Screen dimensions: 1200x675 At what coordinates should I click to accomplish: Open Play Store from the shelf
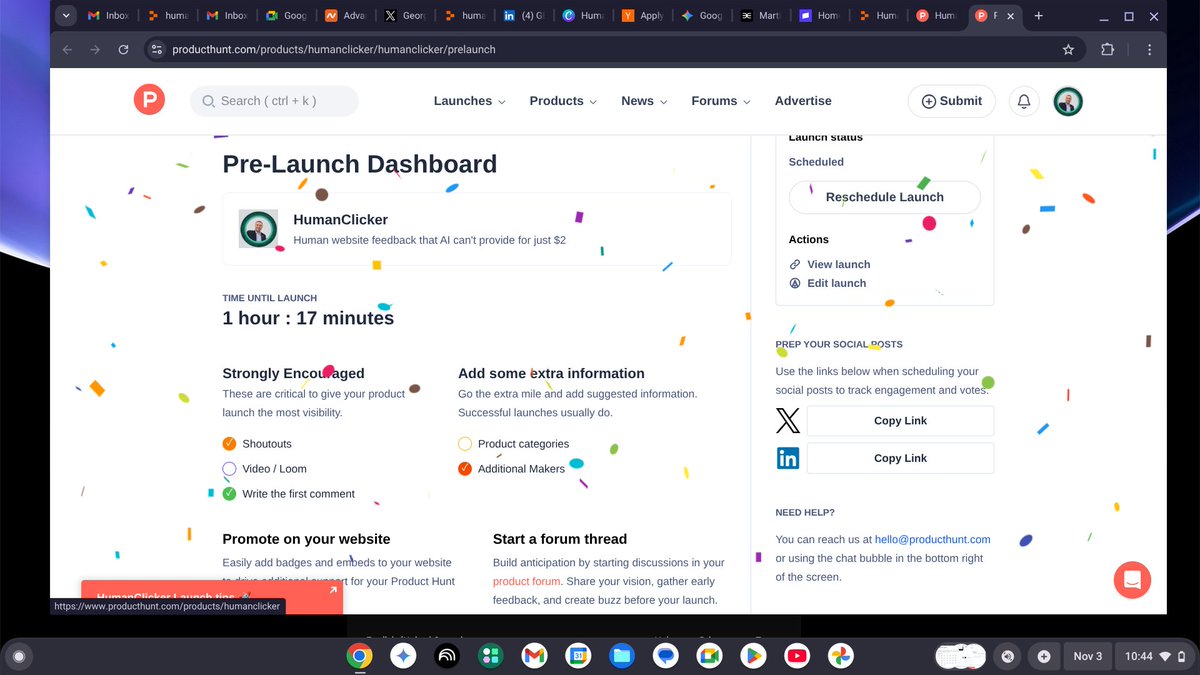coord(753,656)
